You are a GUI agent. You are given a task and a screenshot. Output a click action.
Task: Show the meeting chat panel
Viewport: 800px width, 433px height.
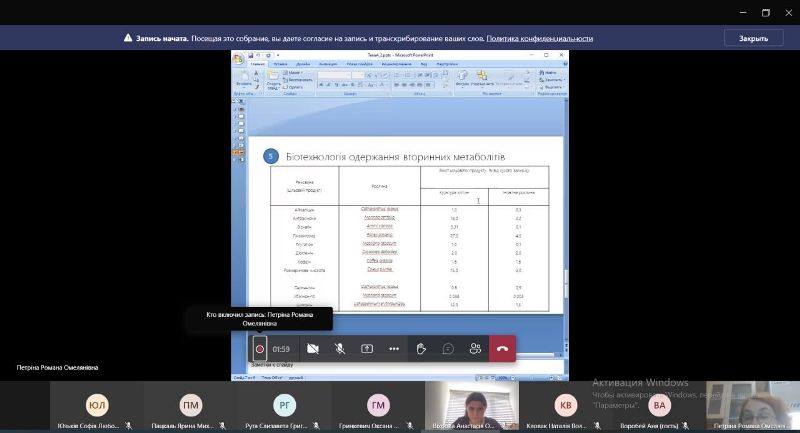click(448, 349)
